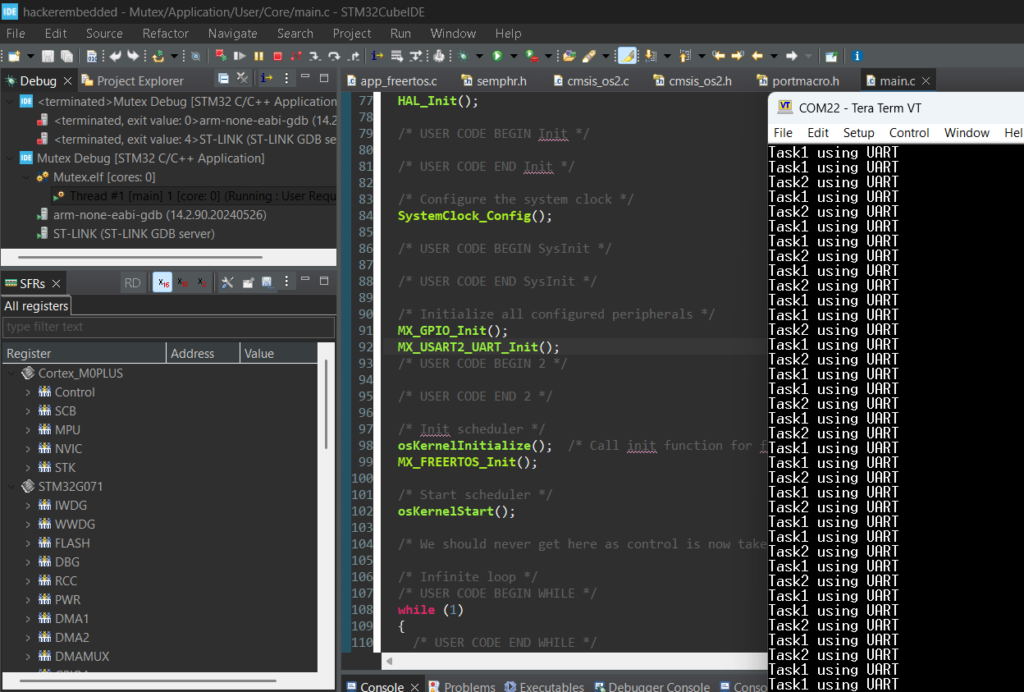Toggle hexadecimal X16 register format
The height and width of the screenshot is (692, 1024).
tap(162, 283)
